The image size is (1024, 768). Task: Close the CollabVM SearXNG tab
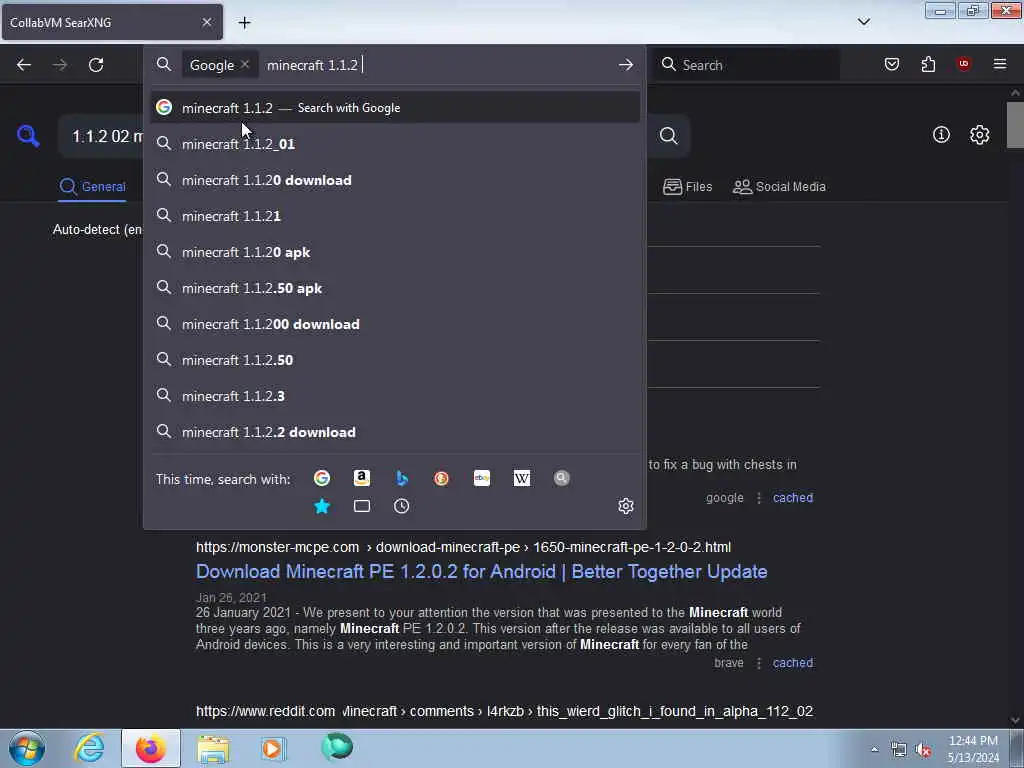206,22
